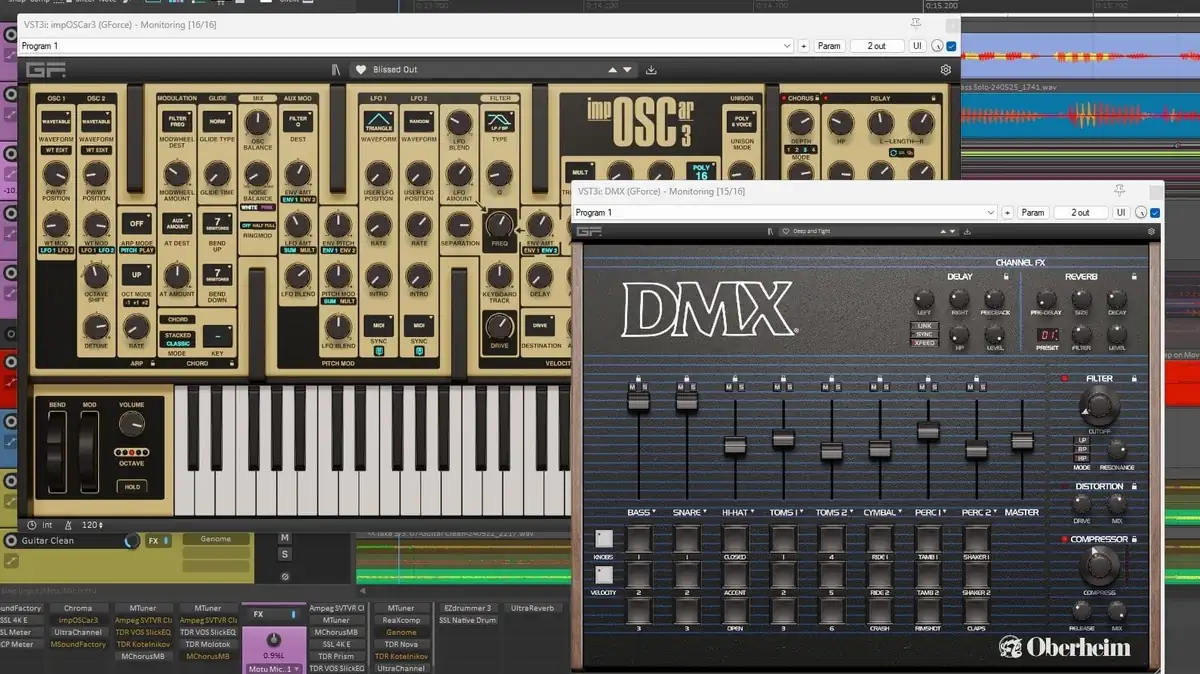This screenshot has width=1200, height=674.
Task: Click the Param button on the DMX header
Action: coord(1033,212)
